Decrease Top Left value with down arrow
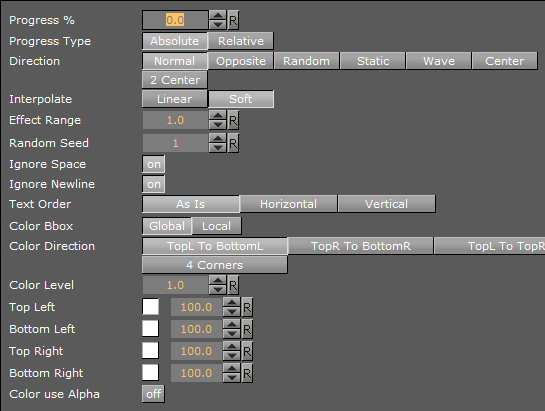Image resolution: width=545 pixels, height=411 pixels. coord(232,312)
